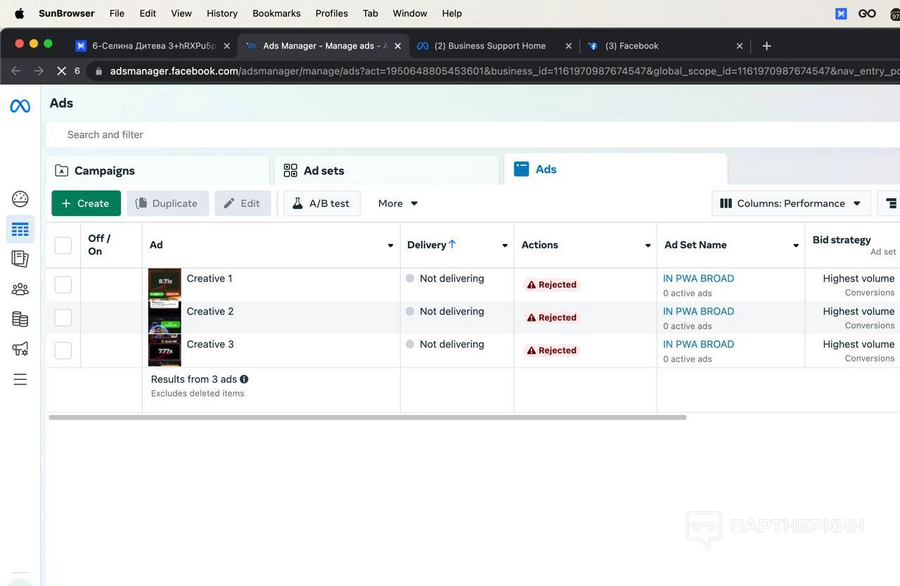Click info icon beside Results from 3 ads
Screen dimensions: 900x586
pos(244,379)
